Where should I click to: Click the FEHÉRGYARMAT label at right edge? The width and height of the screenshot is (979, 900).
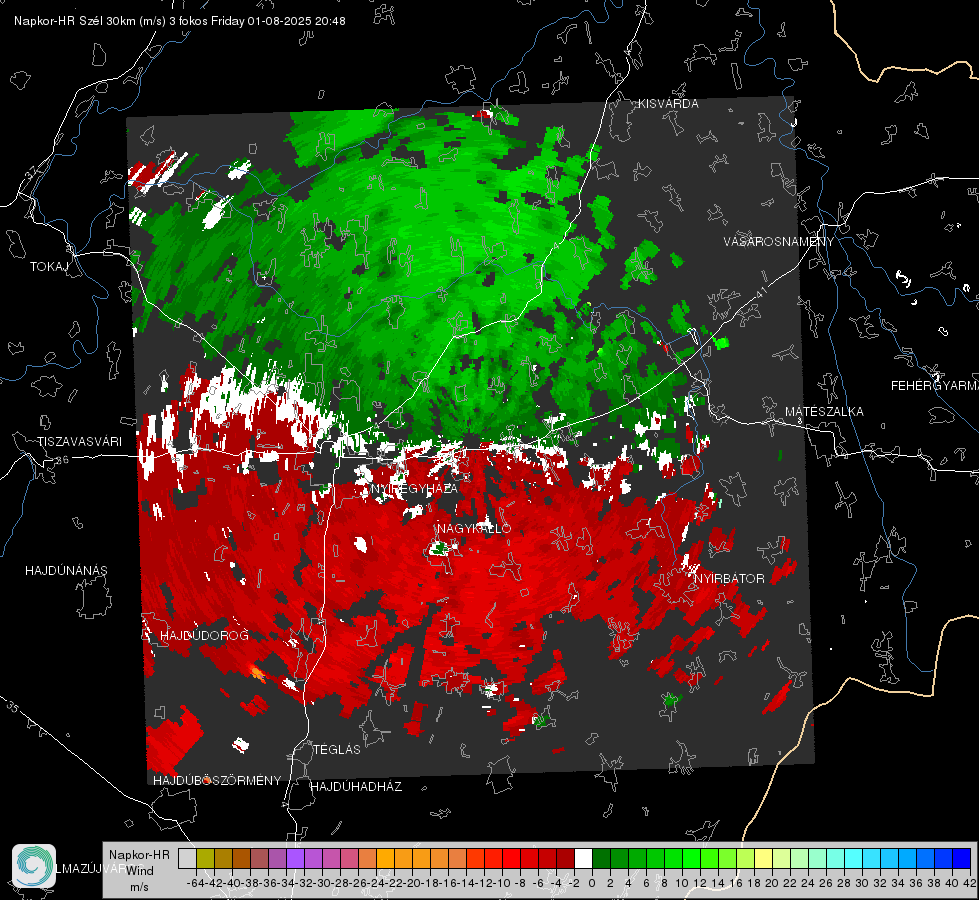(x=934, y=386)
